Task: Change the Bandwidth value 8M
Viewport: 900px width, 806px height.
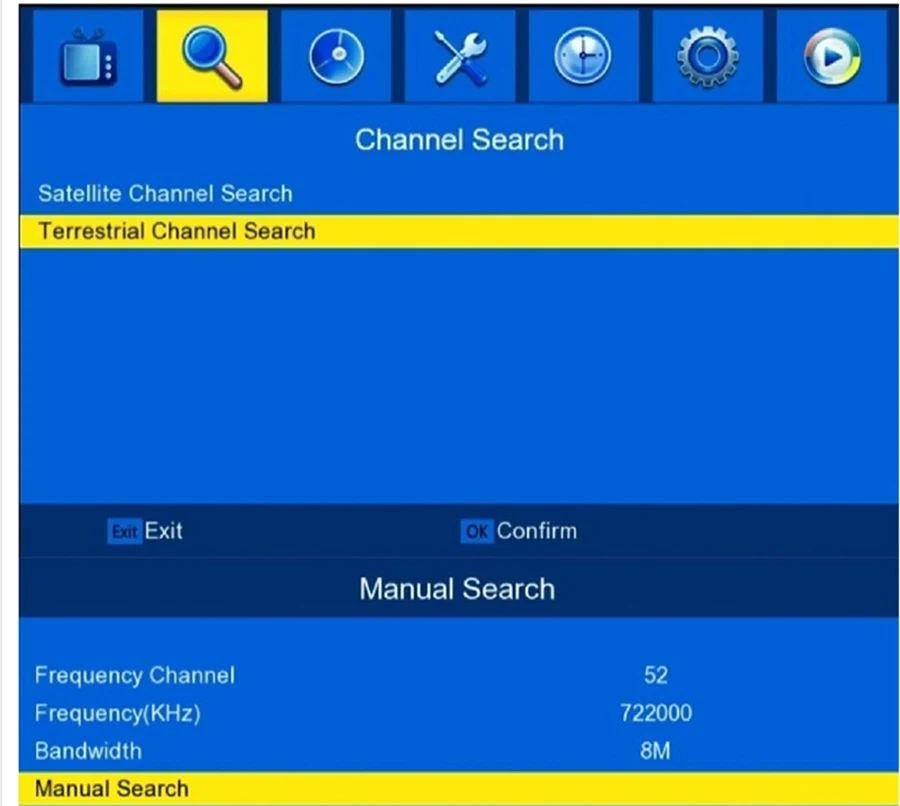Action: click(x=655, y=751)
